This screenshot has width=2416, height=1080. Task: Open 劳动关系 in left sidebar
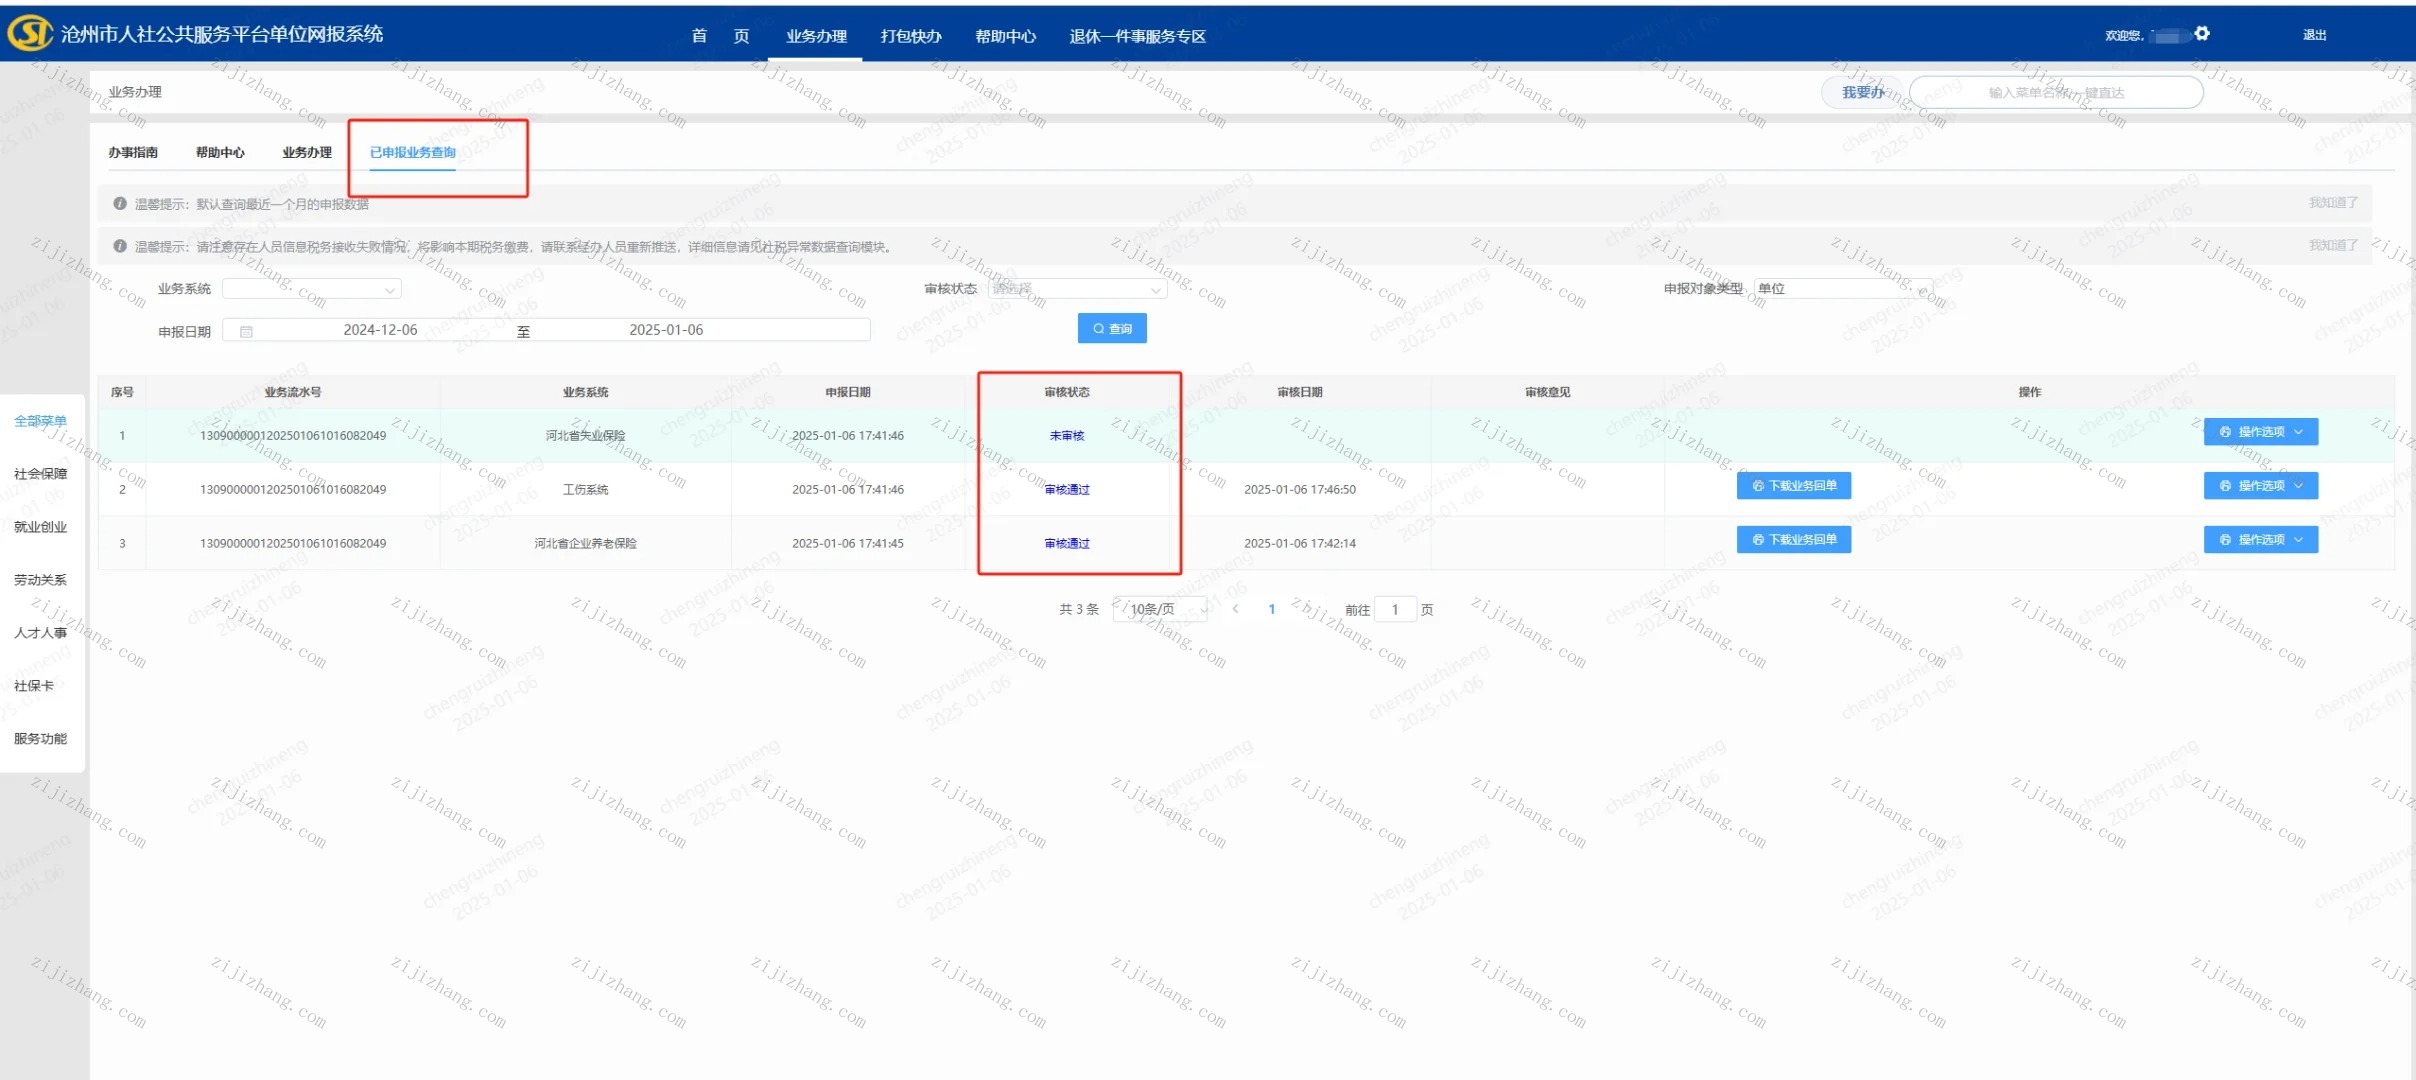point(40,580)
